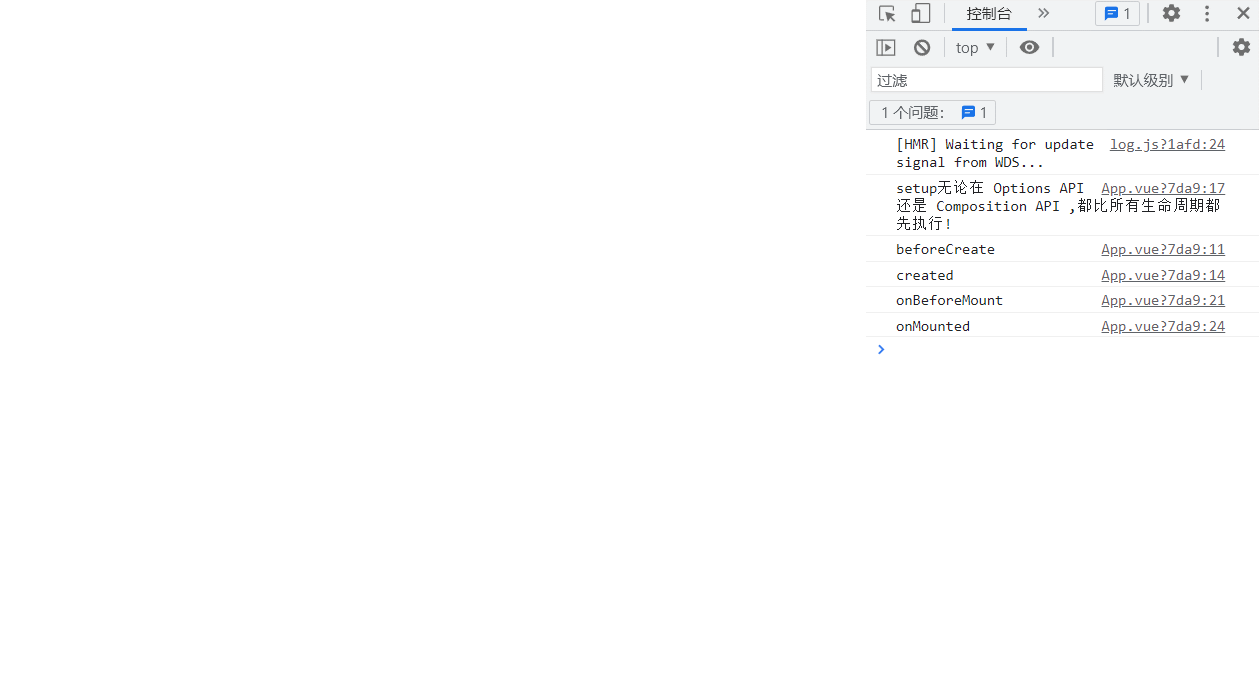Screen dimensions: 1259x681
Task: Open the top JavaScript context dropdown
Action: pyautogui.click(x=975, y=48)
